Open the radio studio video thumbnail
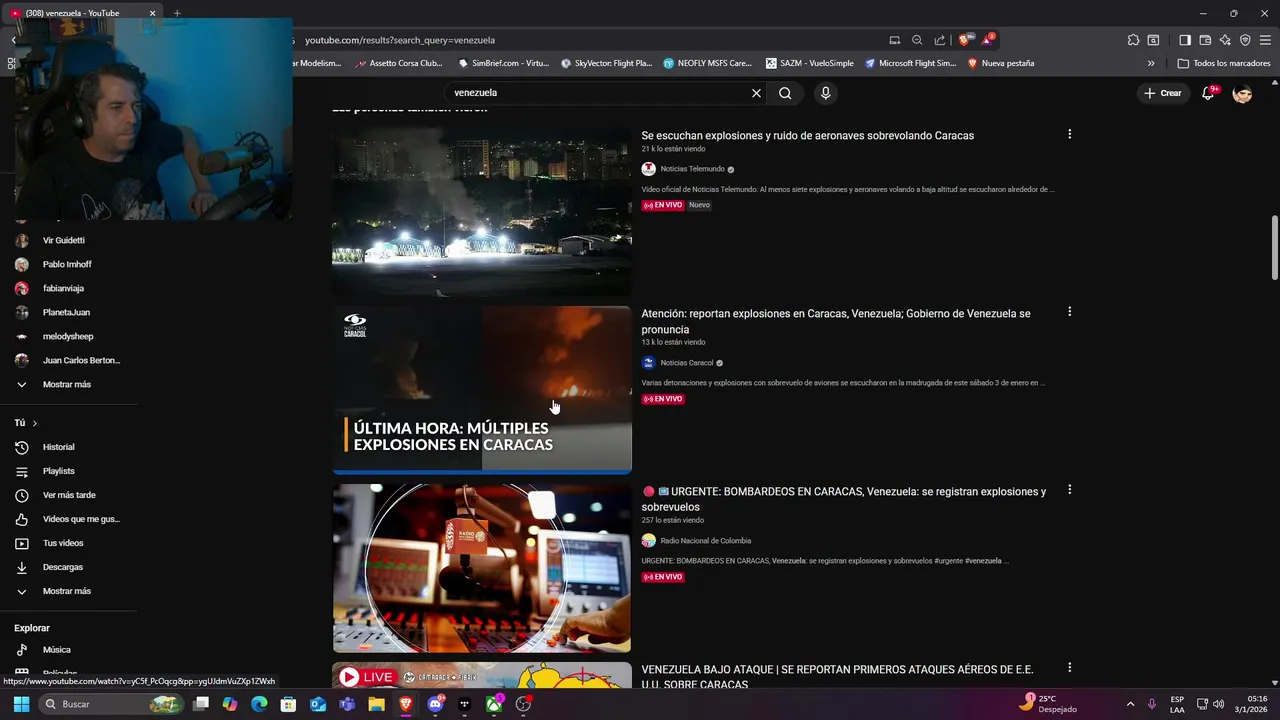1280x720 pixels. tap(482, 568)
